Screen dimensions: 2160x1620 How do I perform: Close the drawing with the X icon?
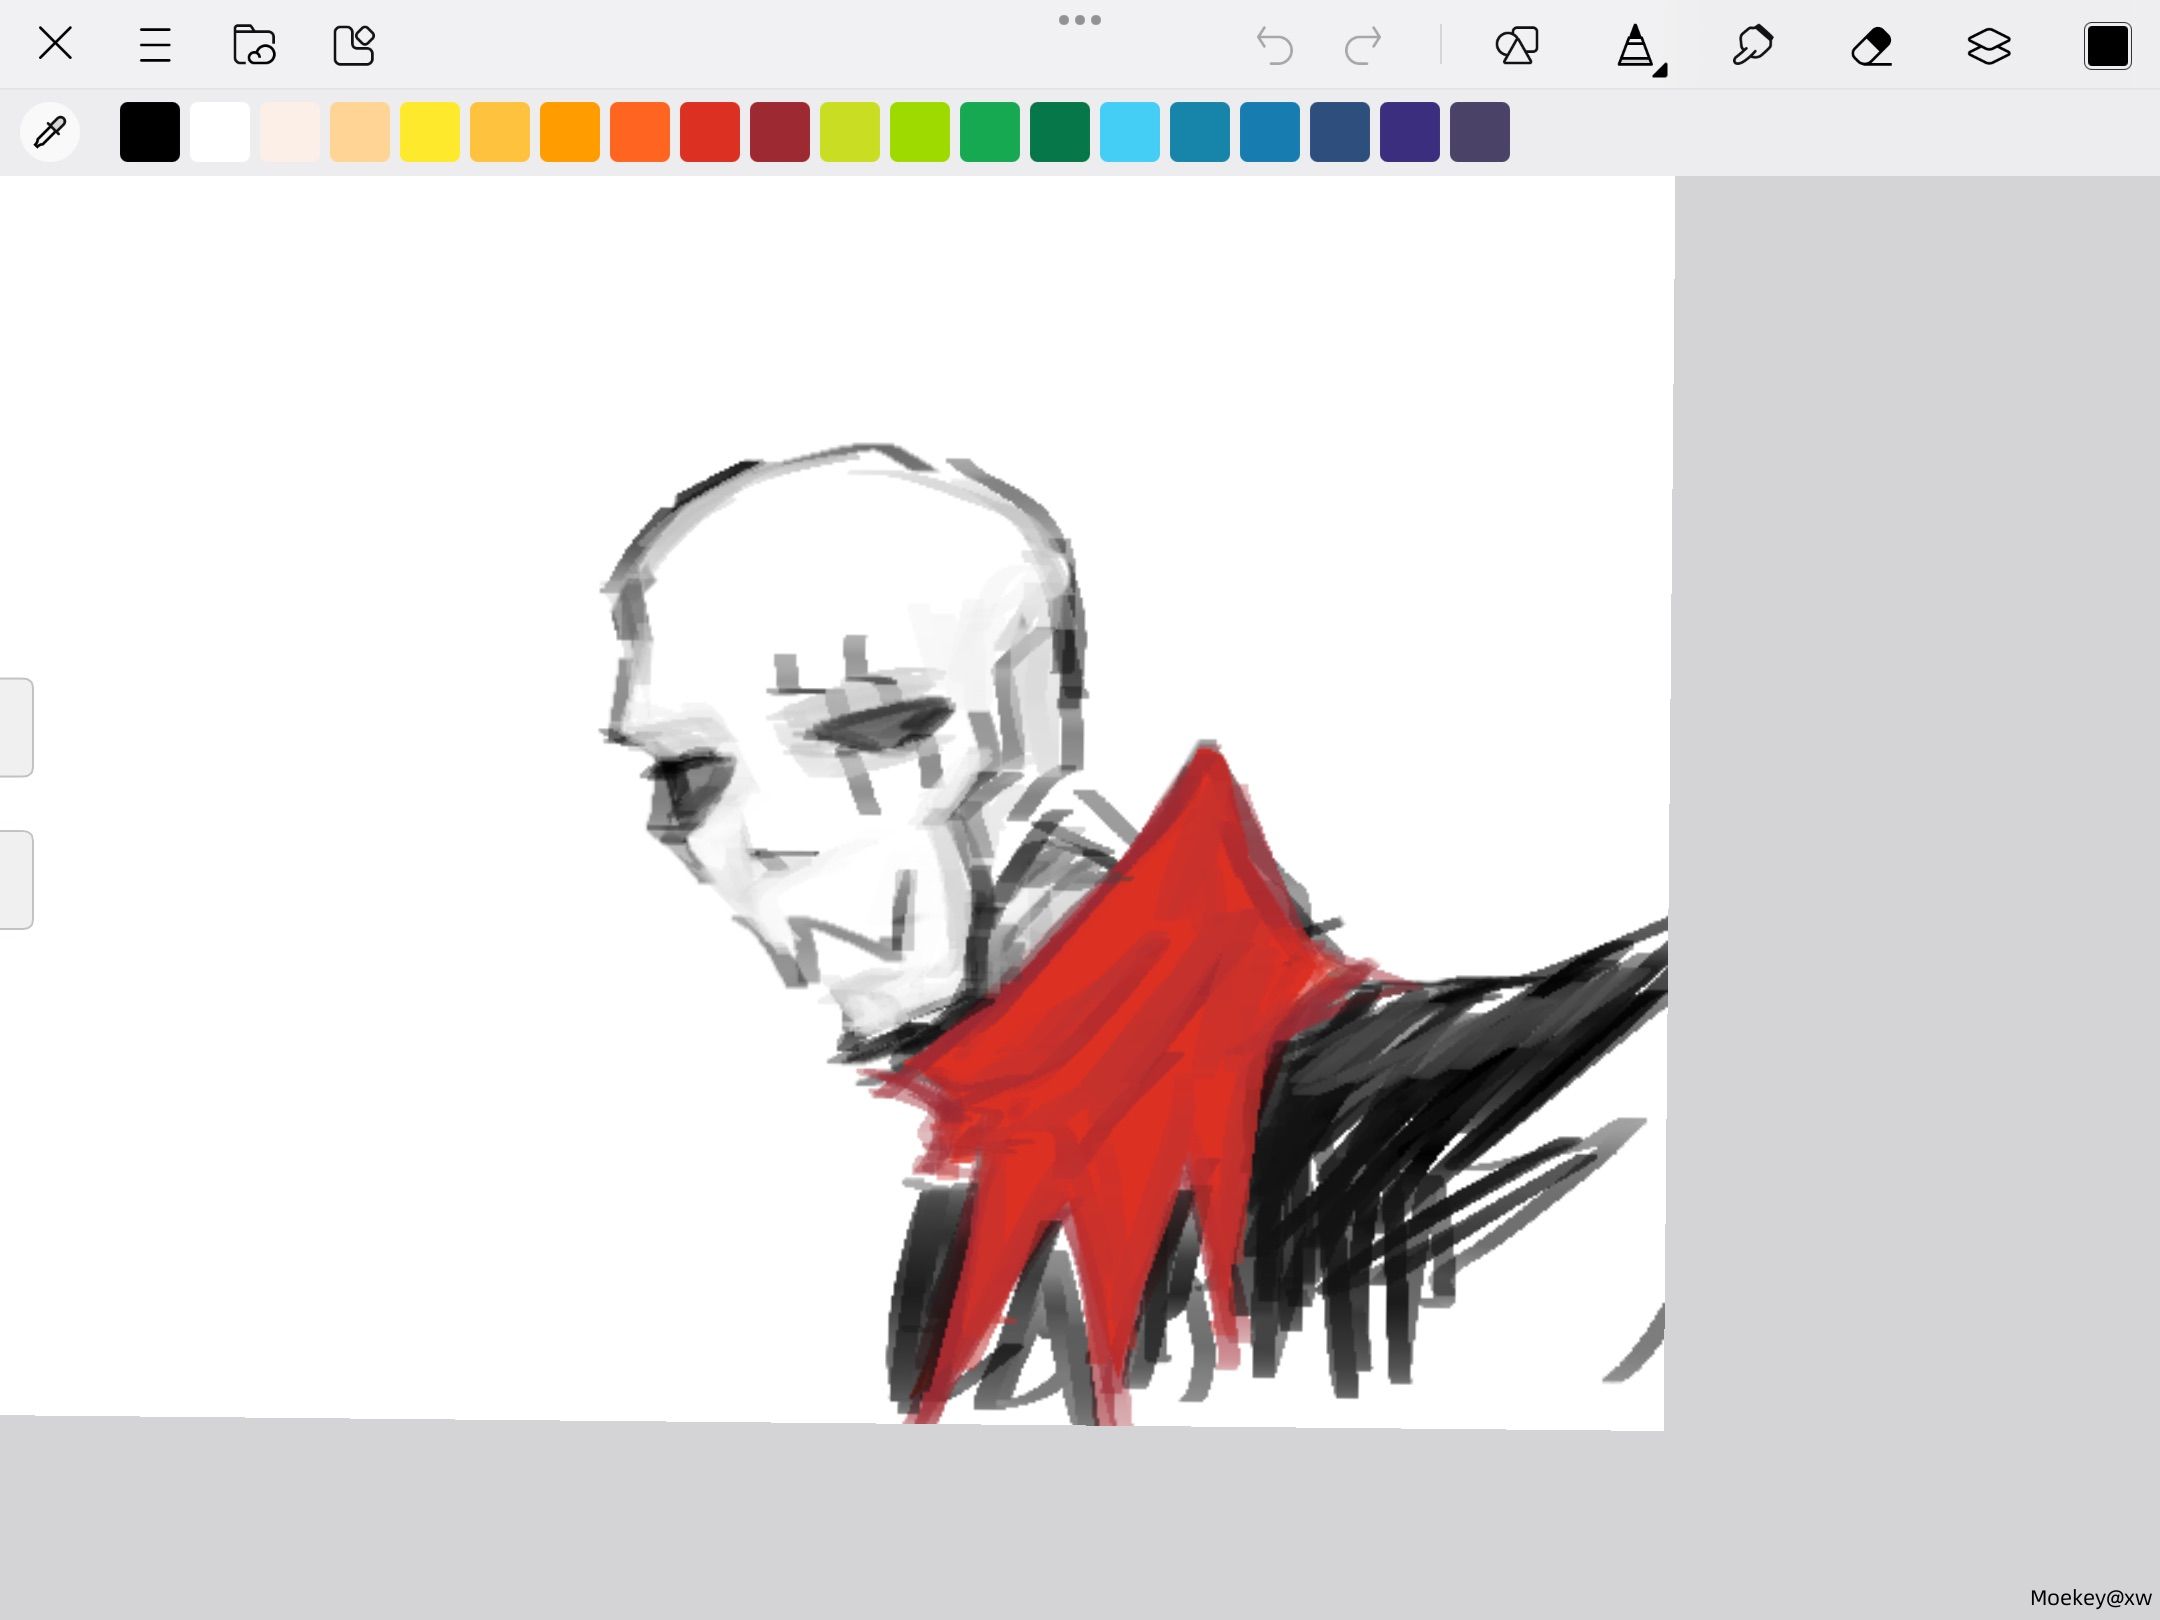click(x=55, y=44)
